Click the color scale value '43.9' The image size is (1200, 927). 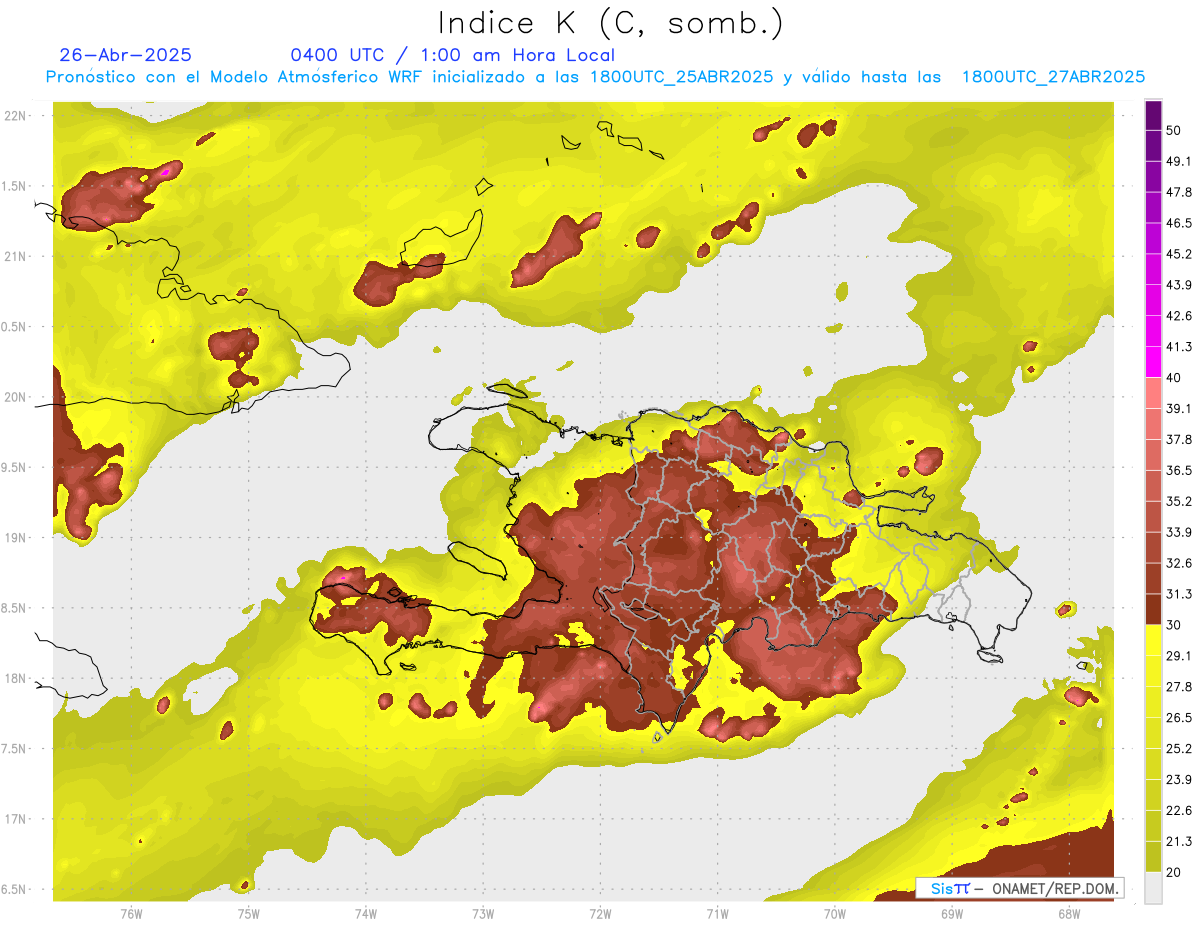(x=1179, y=285)
